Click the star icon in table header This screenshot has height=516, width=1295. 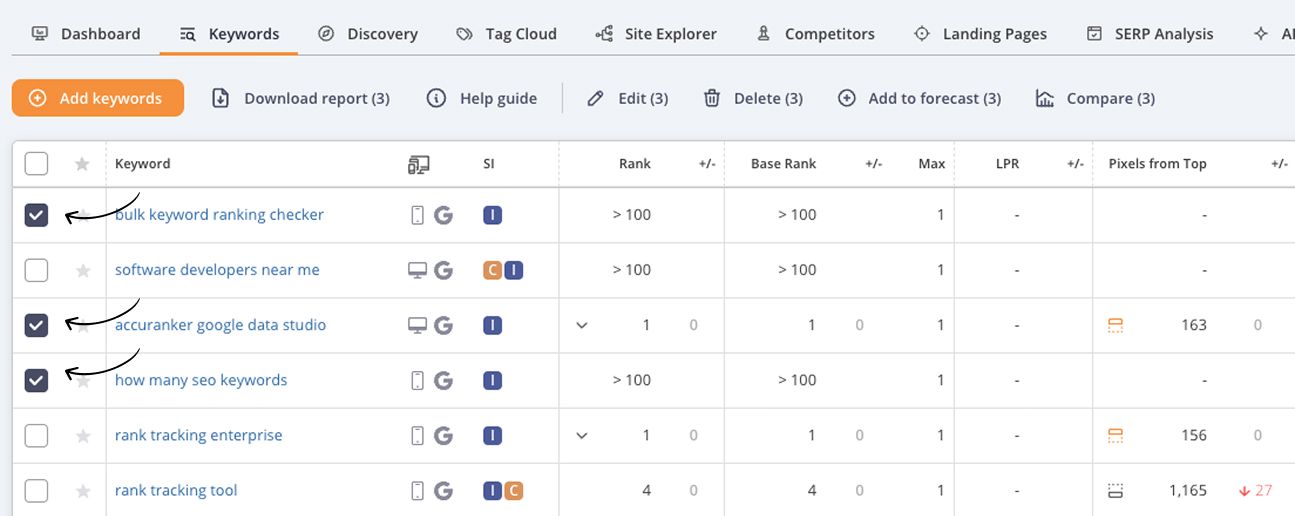[83, 164]
